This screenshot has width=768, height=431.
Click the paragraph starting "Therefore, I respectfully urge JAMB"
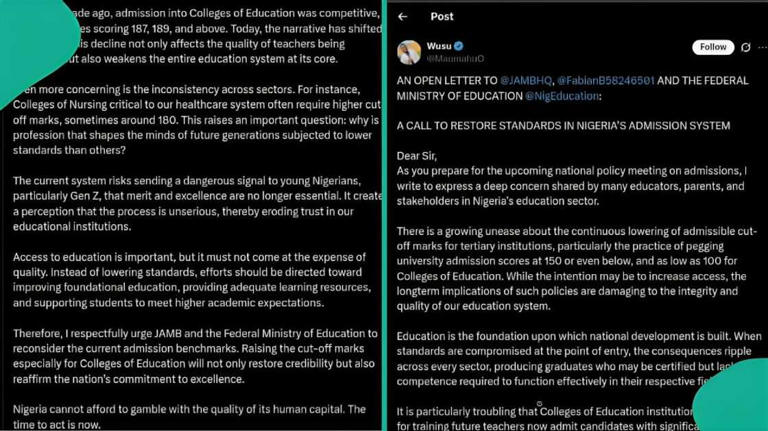[x=195, y=356]
